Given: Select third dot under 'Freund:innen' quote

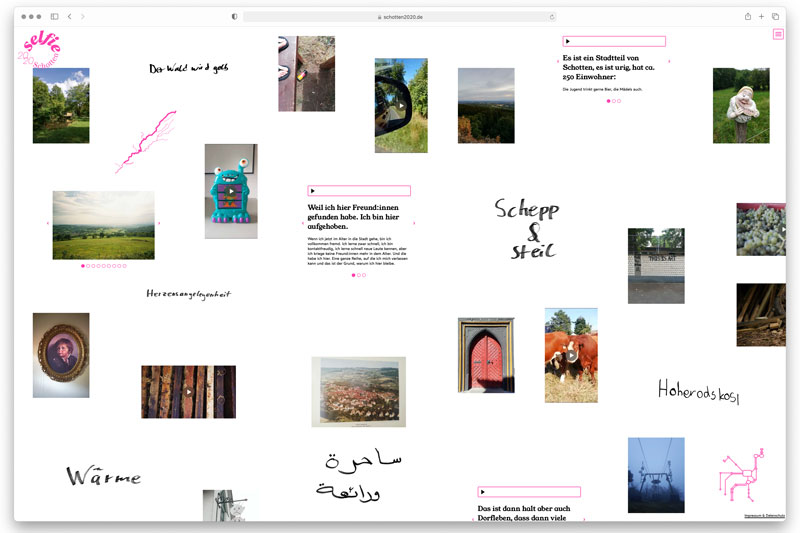Looking at the screenshot, I should [x=364, y=275].
